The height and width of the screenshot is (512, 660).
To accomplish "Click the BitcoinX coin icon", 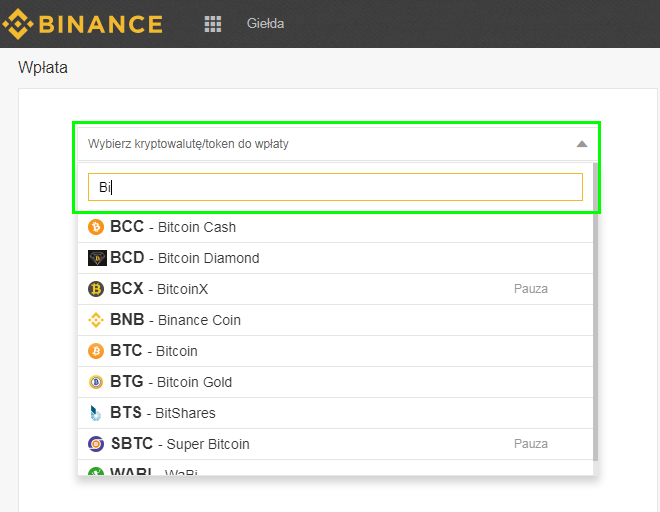I will [x=96, y=289].
